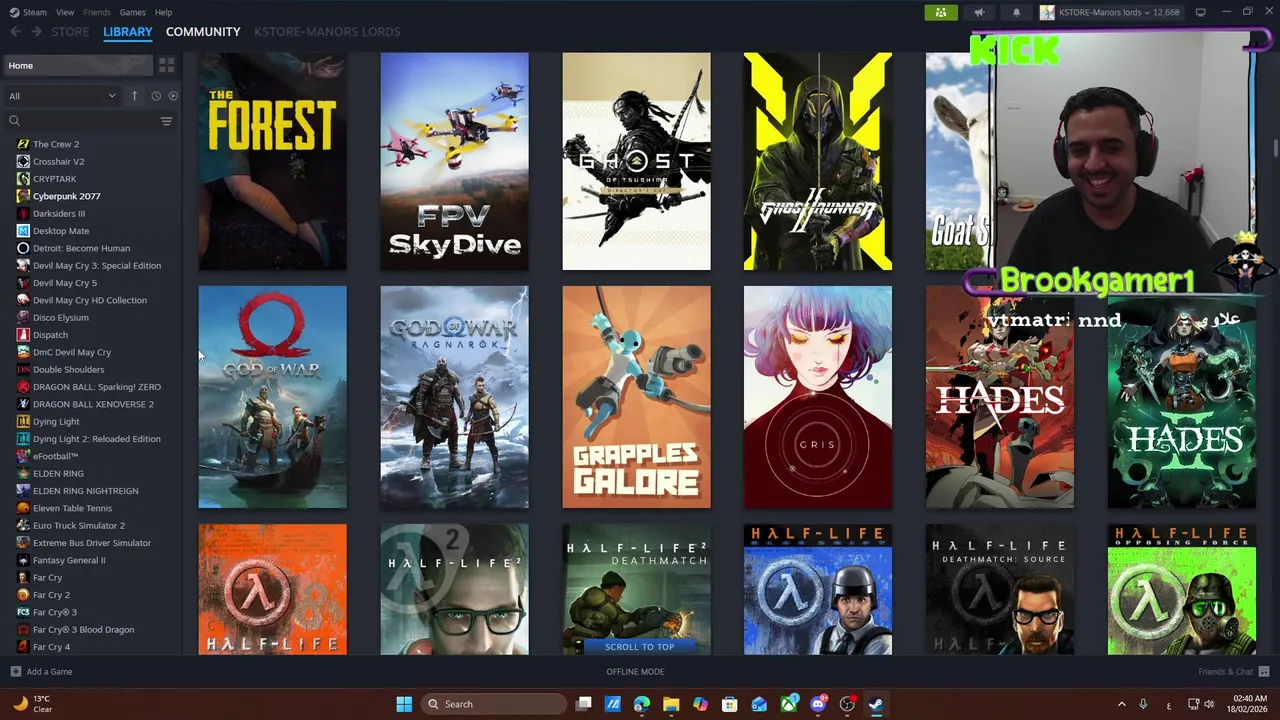Open the orange Half-Life cover
The height and width of the screenshot is (720, 1280).
tap(273, 590)
